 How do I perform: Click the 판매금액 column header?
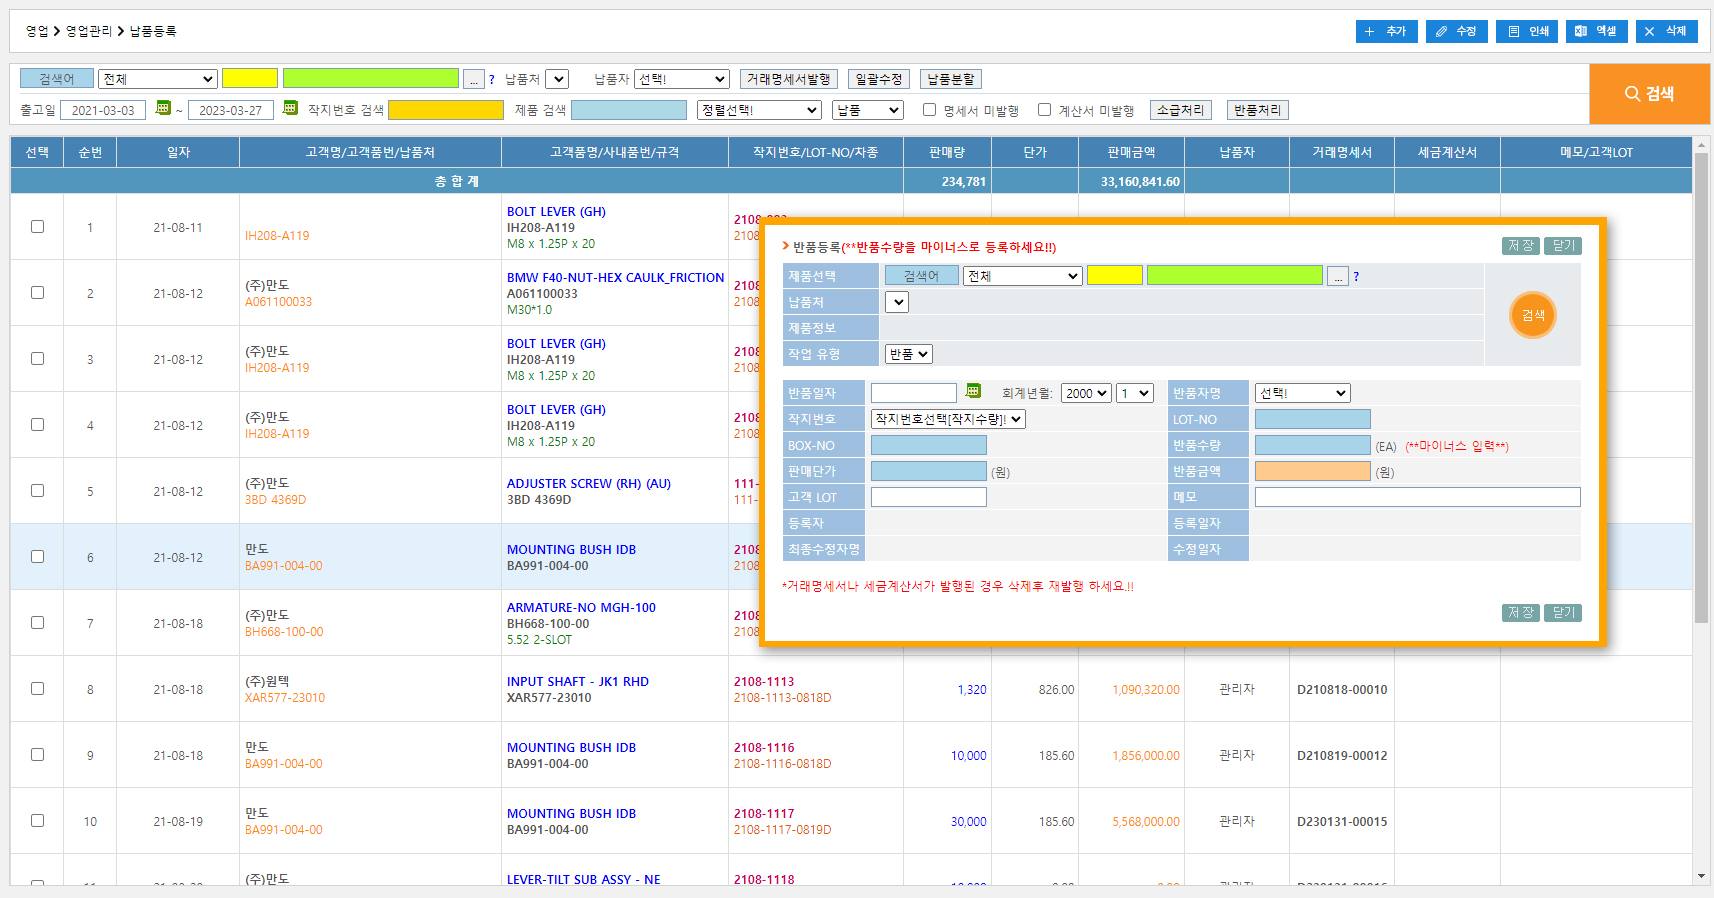1131,152
